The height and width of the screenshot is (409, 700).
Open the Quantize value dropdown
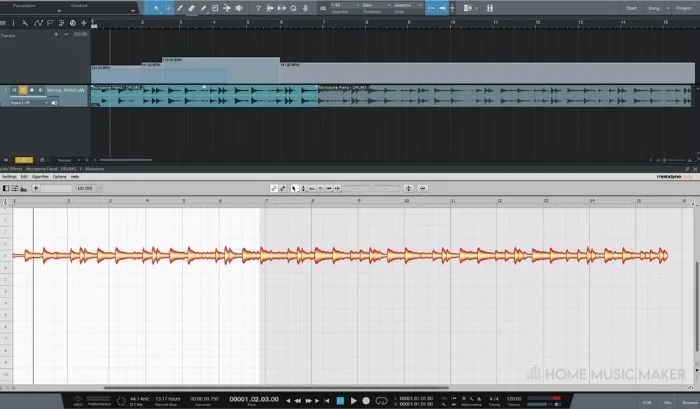coord(345,5)
